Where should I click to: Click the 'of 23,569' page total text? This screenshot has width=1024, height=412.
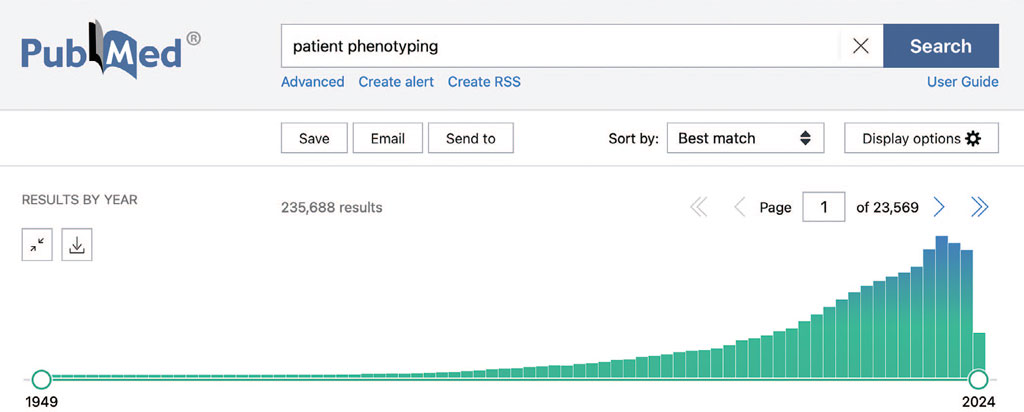click(888, 208)
